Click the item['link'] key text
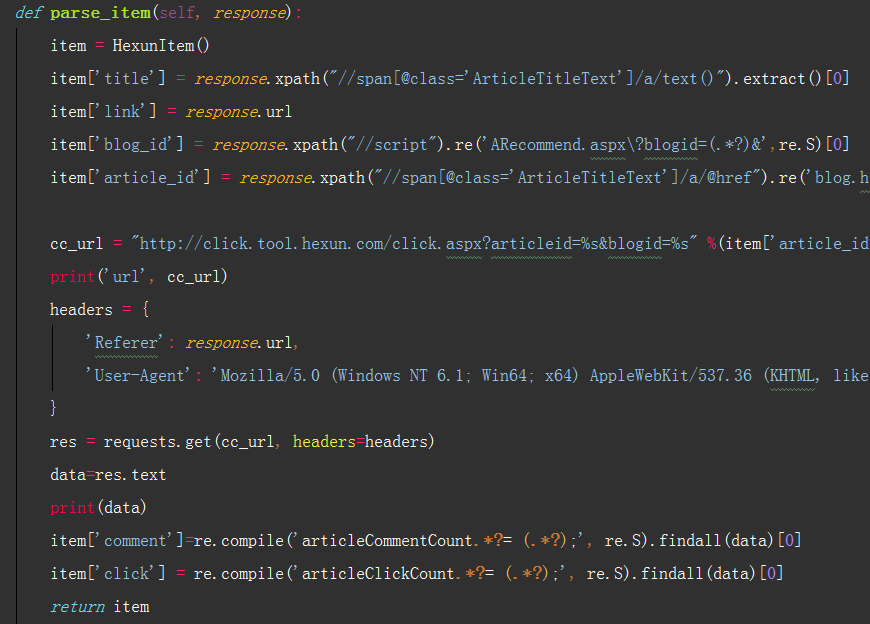870x624 pixels. pos(104,111)
